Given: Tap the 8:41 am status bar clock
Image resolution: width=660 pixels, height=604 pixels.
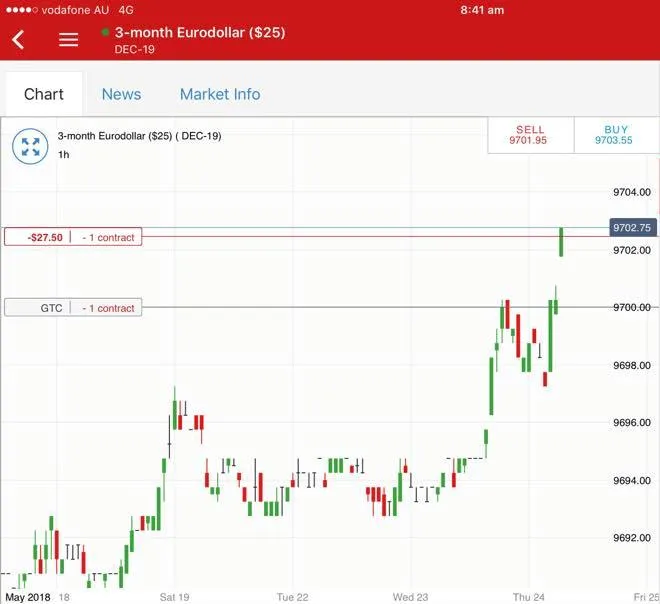Looking at the screenshot, I should click(482, 10).
